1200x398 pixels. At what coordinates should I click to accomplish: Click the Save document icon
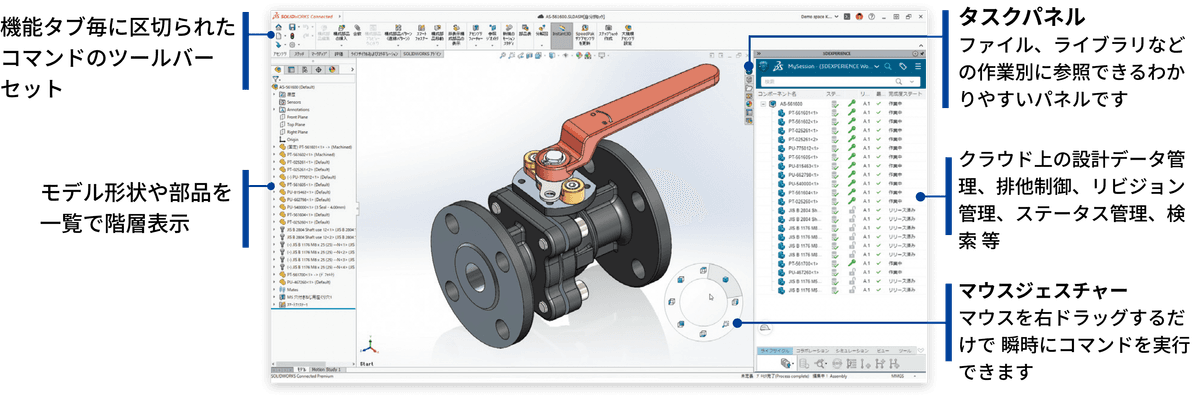292,27
